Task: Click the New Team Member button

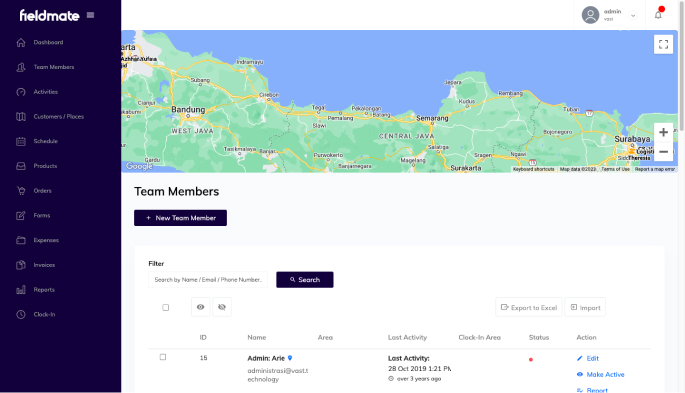Action: (180, 218)
